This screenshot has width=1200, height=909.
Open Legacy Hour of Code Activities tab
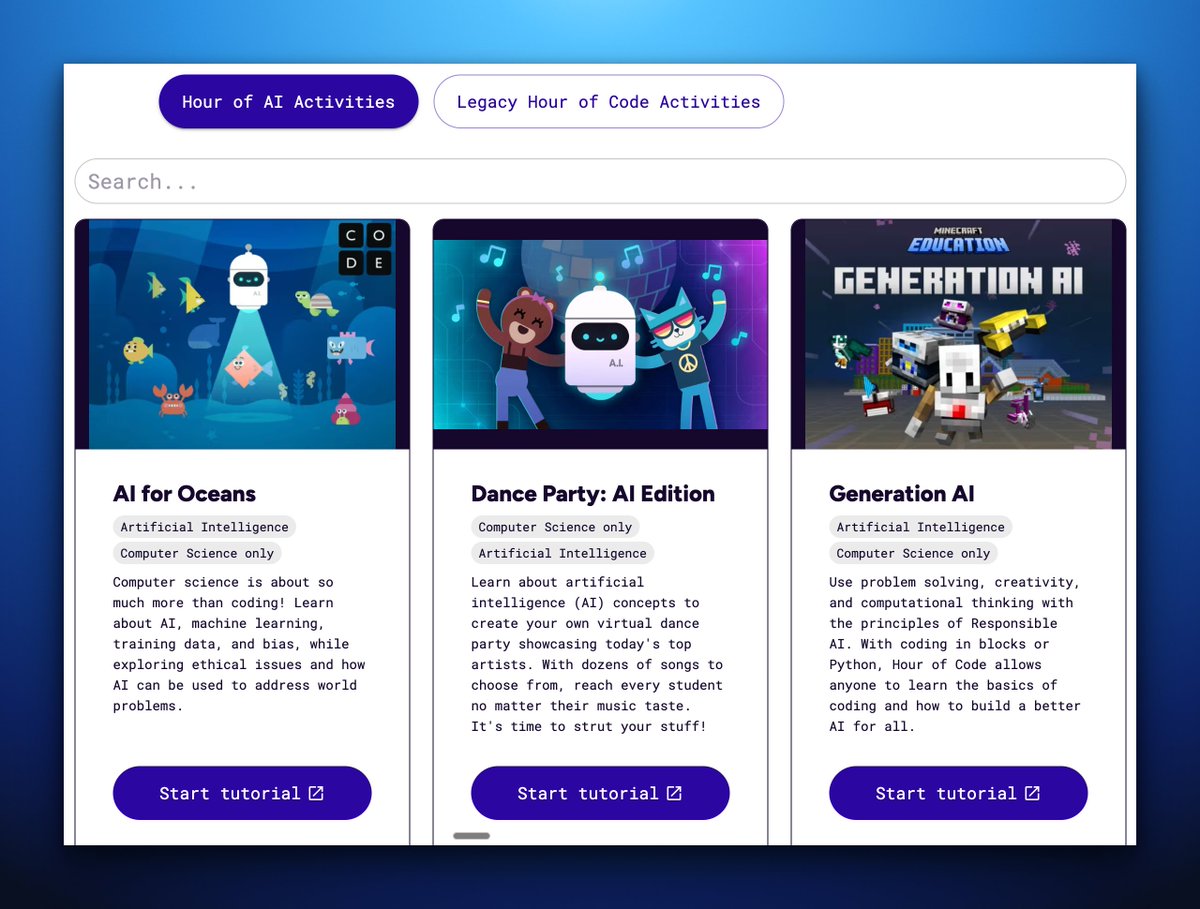click(608, 101)
